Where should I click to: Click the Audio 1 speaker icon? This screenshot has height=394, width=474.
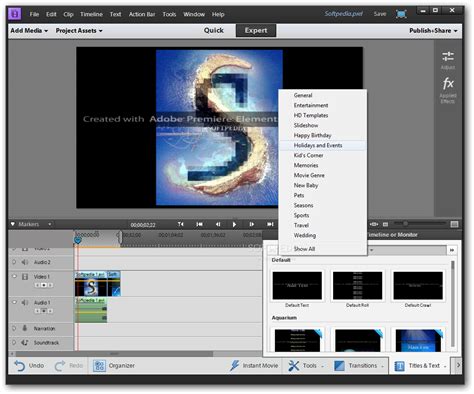[25, 302]
